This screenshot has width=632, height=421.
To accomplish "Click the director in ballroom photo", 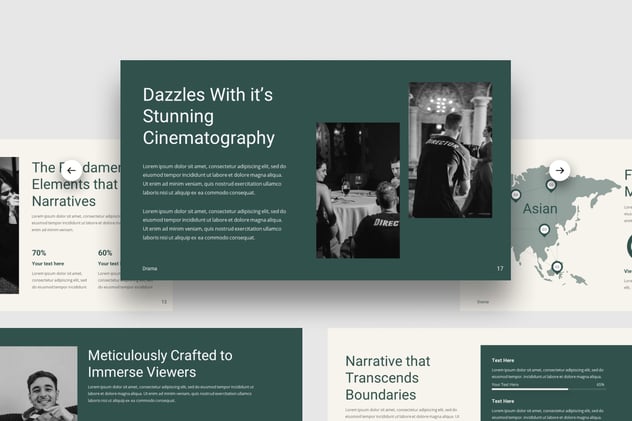I will pos(451,150).
